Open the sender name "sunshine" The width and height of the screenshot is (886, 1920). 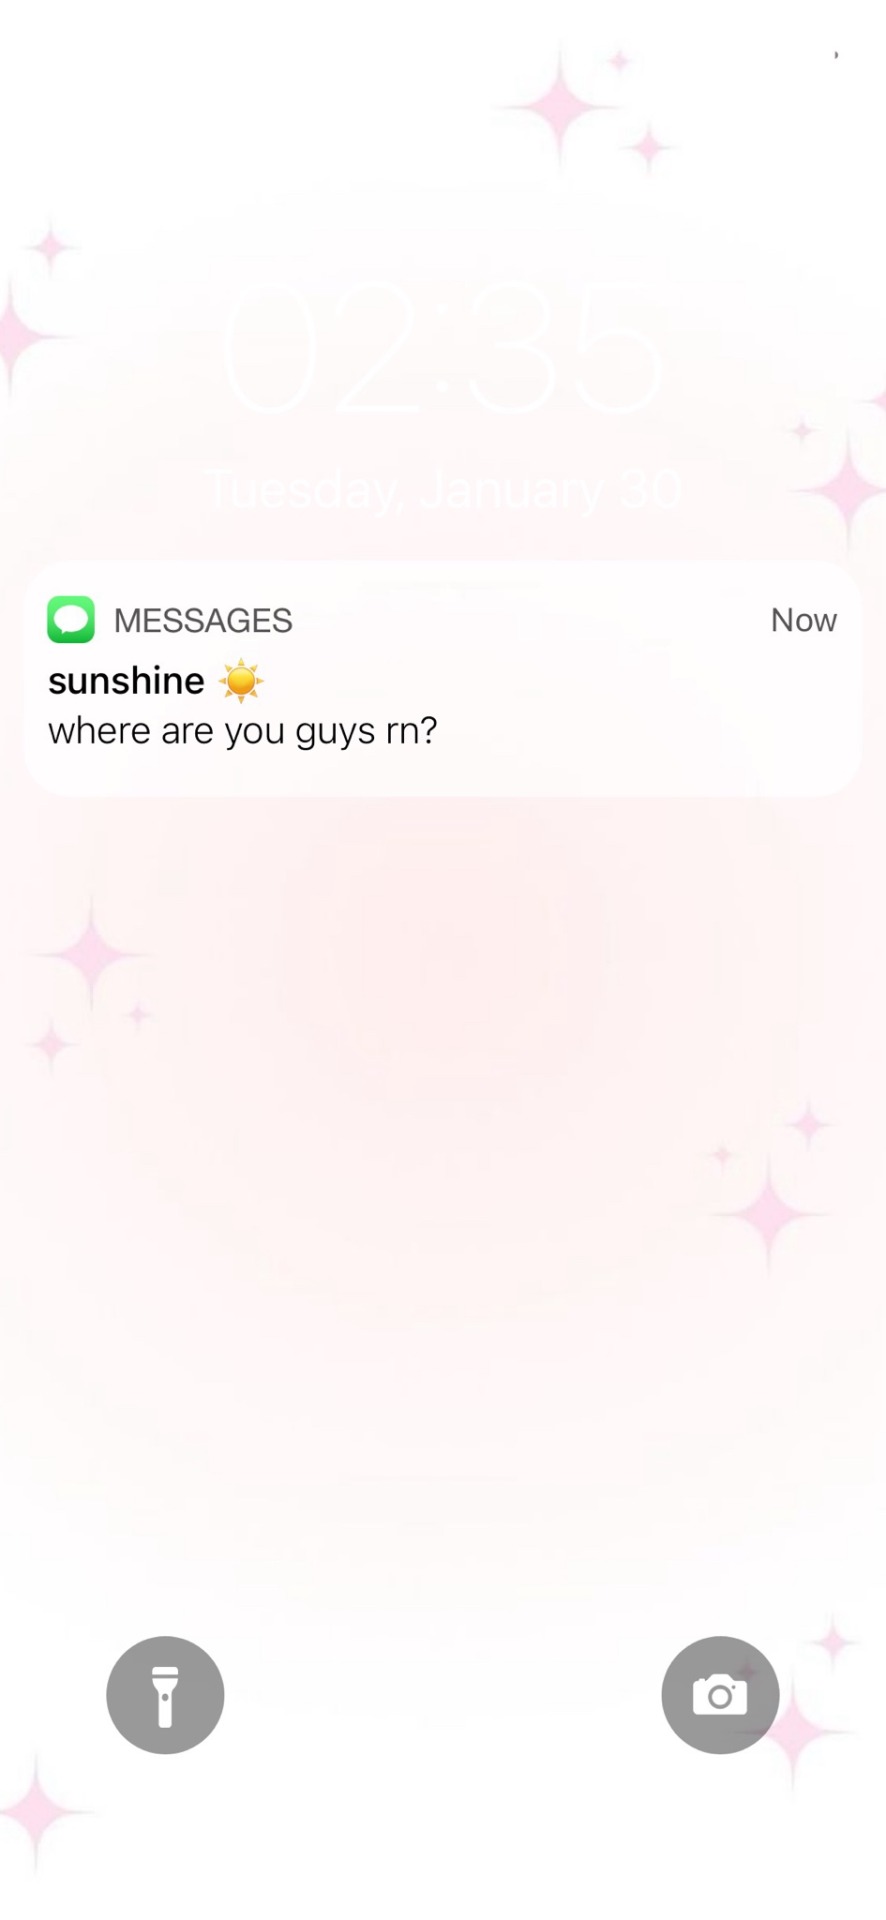coord(126,680)
